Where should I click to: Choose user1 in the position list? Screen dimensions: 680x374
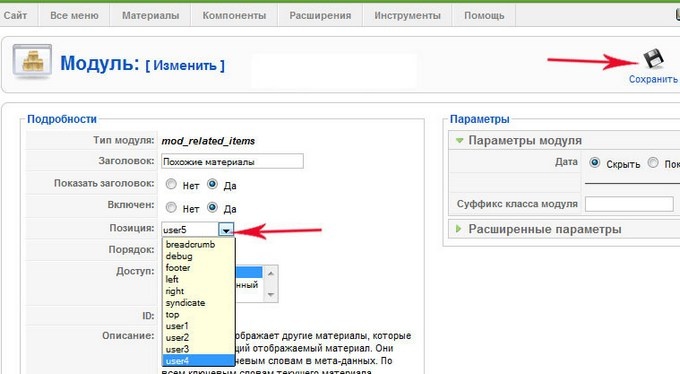(199, 326)
